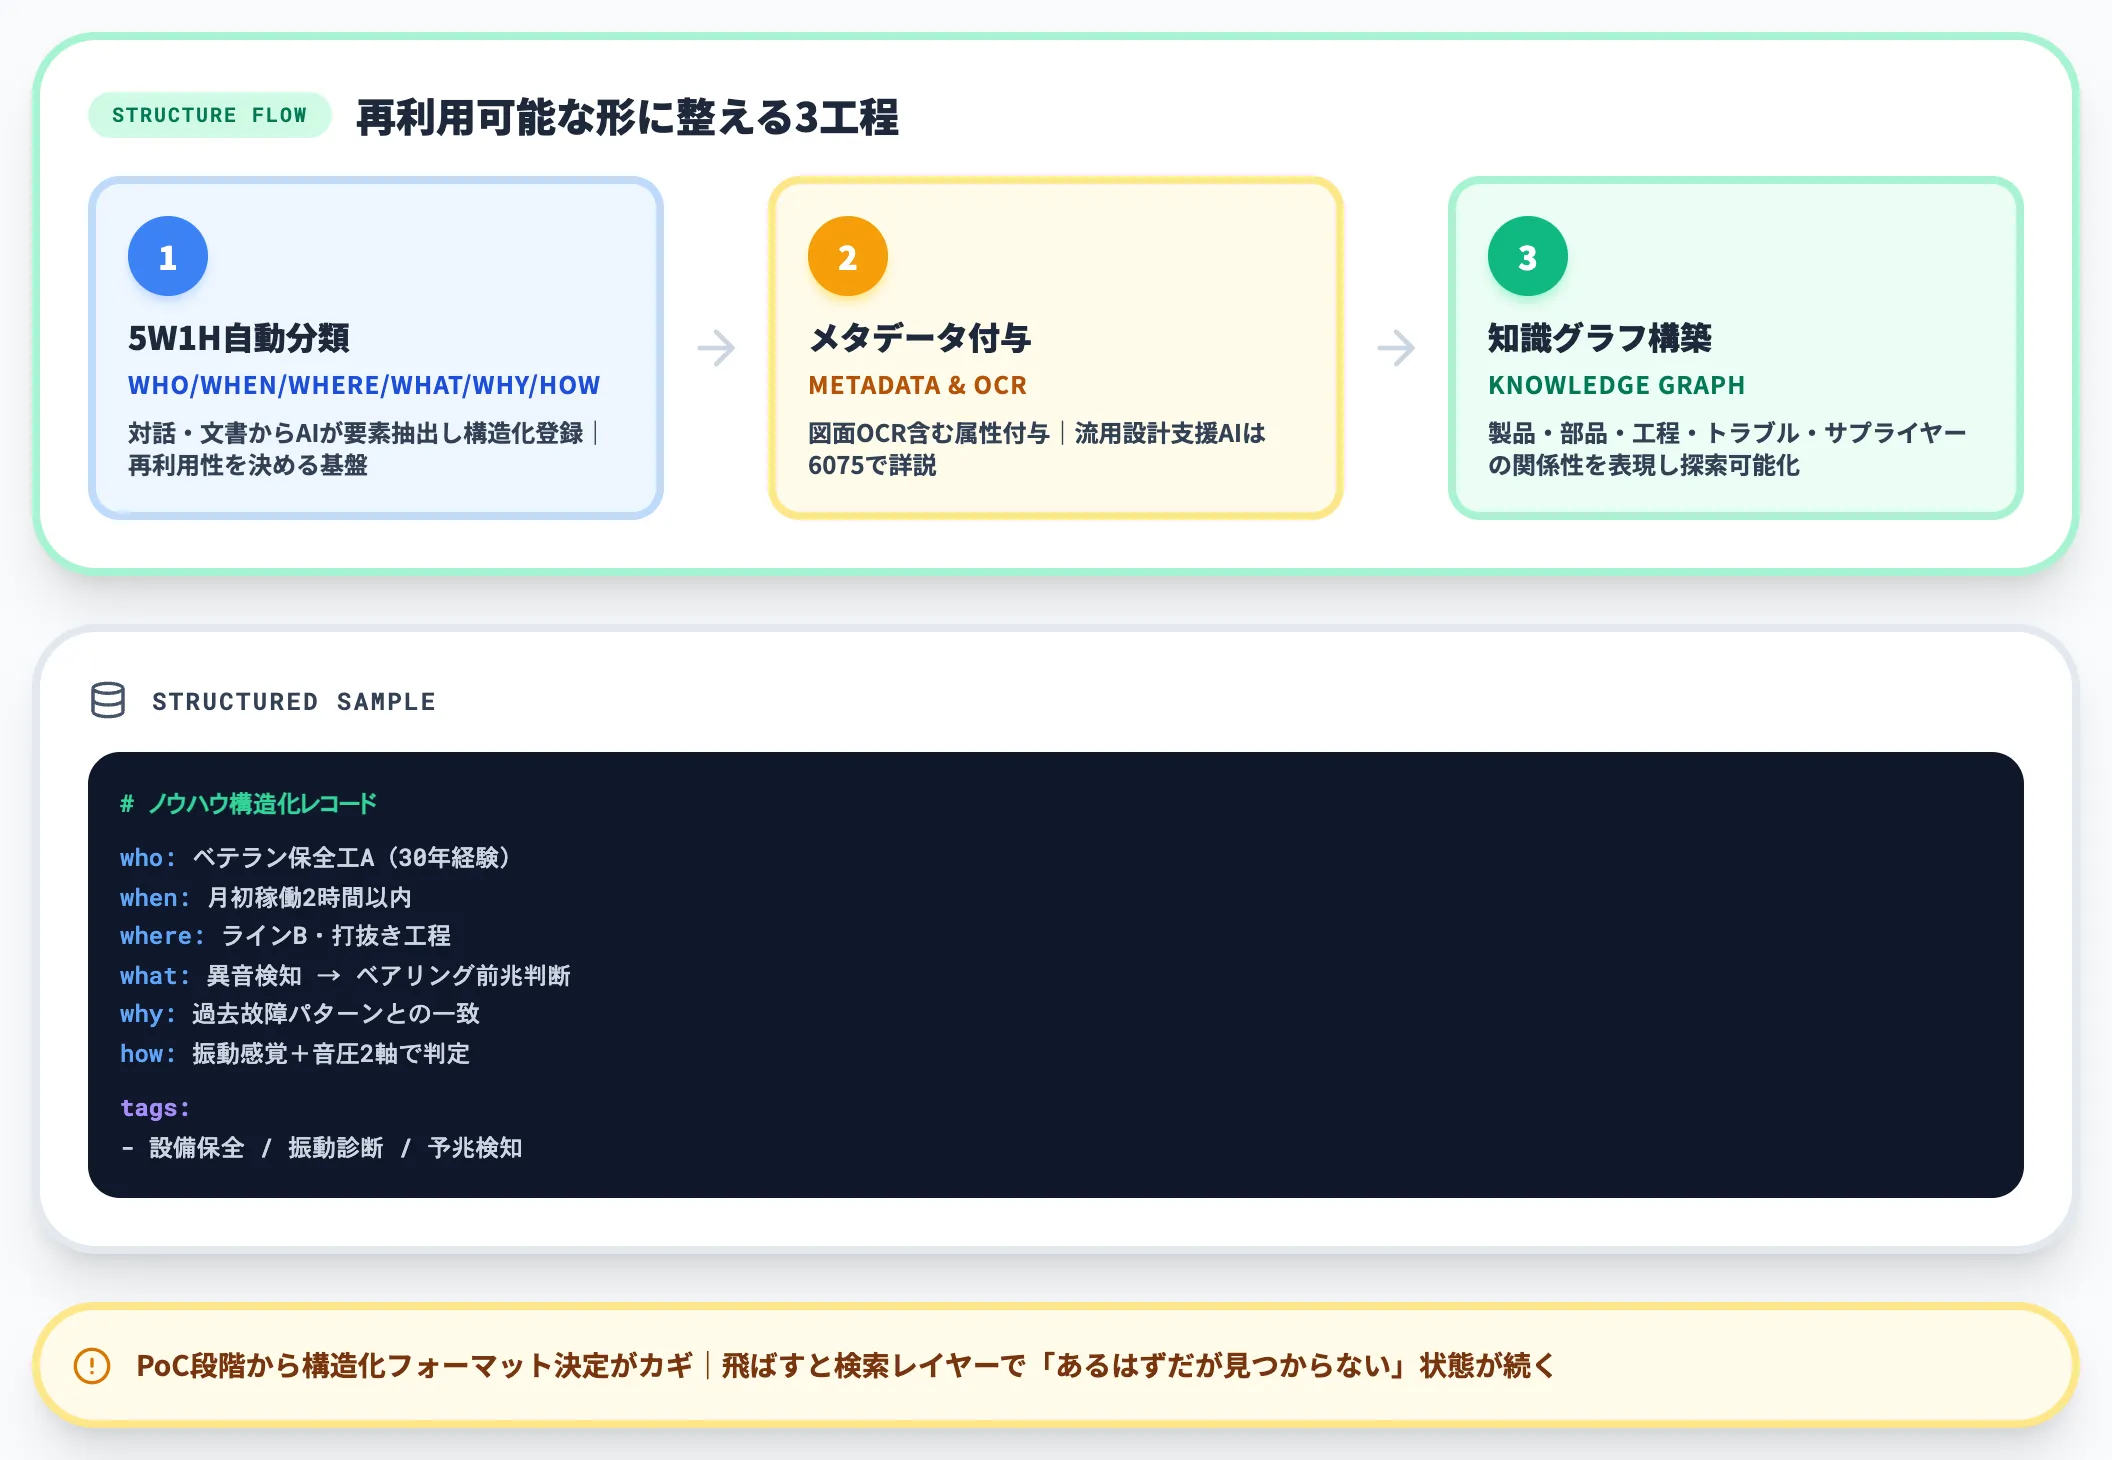Click WHO/WHEN/WHERE/WHAT/WHY/HOW subtitle
The width and height of the screenshot is (2112, 1460).
364,385
